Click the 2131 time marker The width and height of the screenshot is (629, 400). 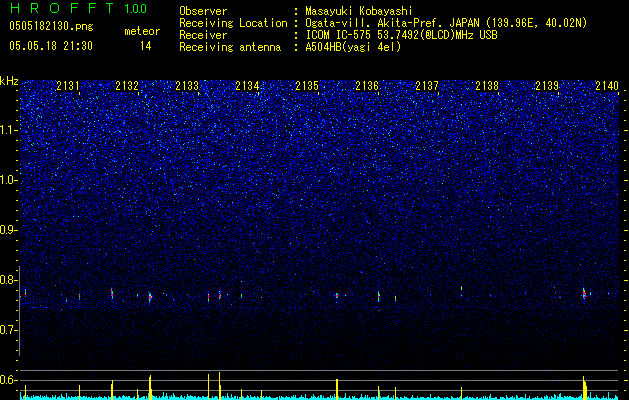[68, 85]
